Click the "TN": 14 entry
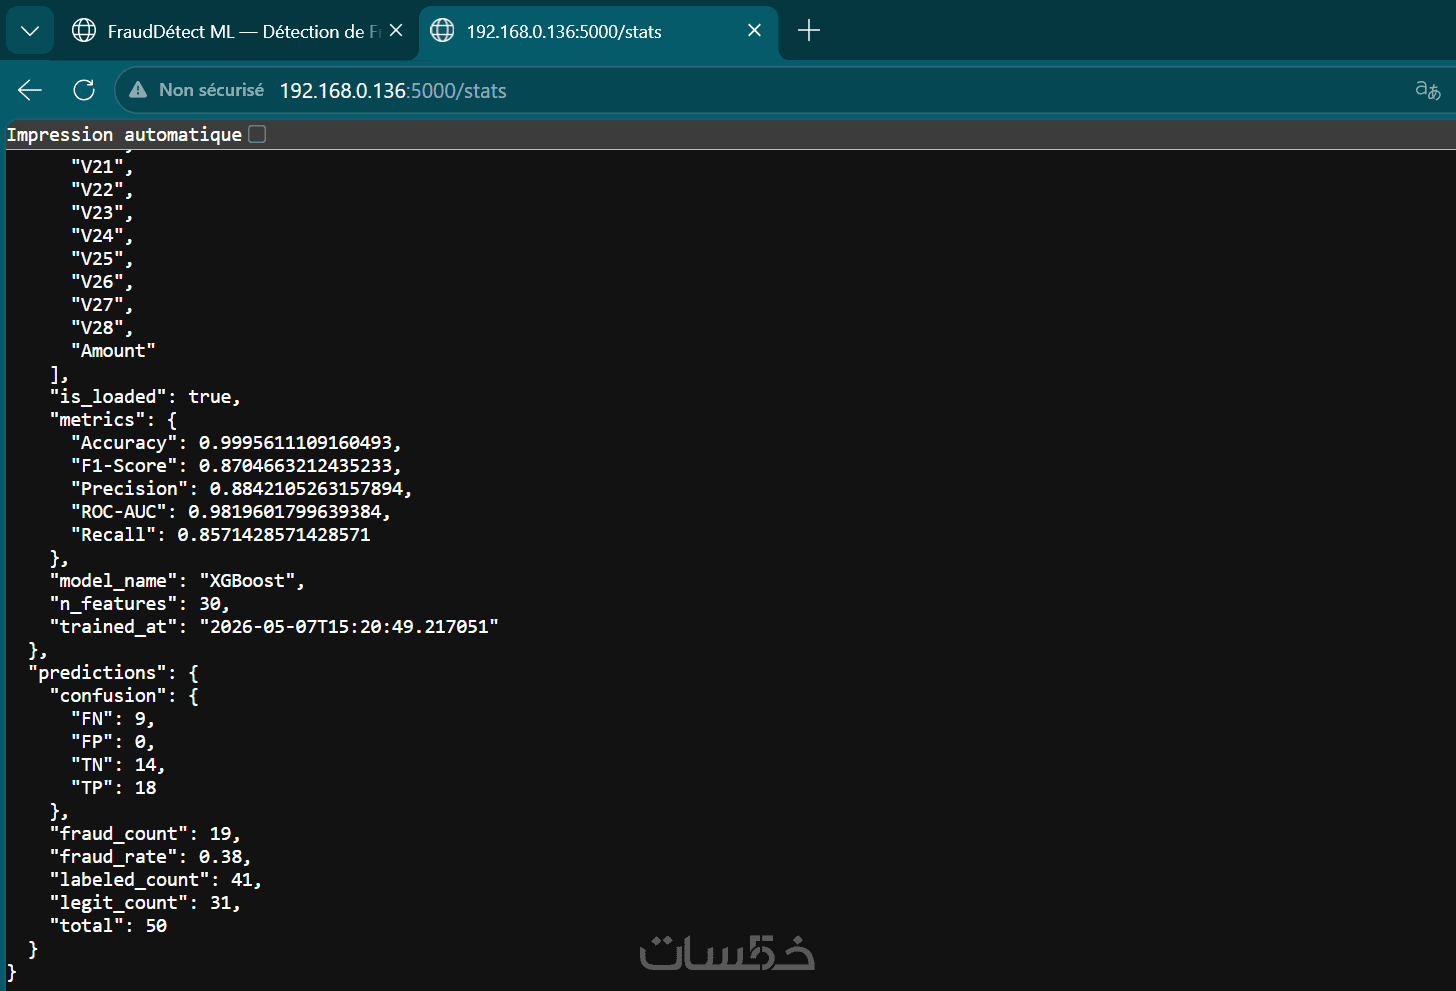Image resolution: width=1456 pixels, height=991 pixels. coord(118,765)
